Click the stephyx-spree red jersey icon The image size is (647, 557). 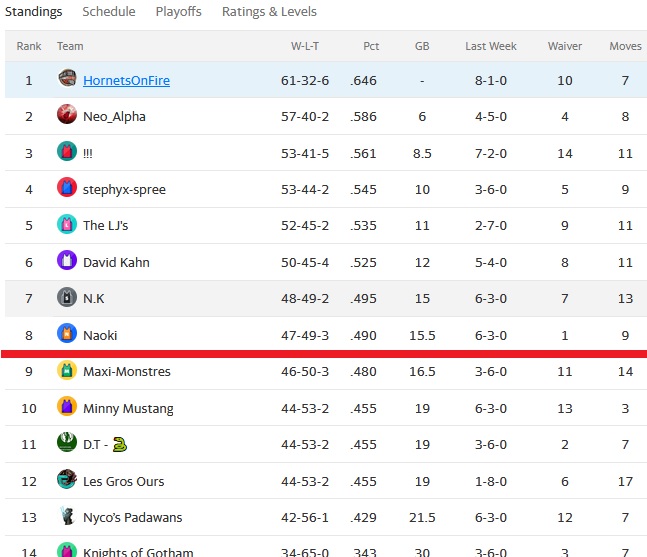click(x=67, y=187)
